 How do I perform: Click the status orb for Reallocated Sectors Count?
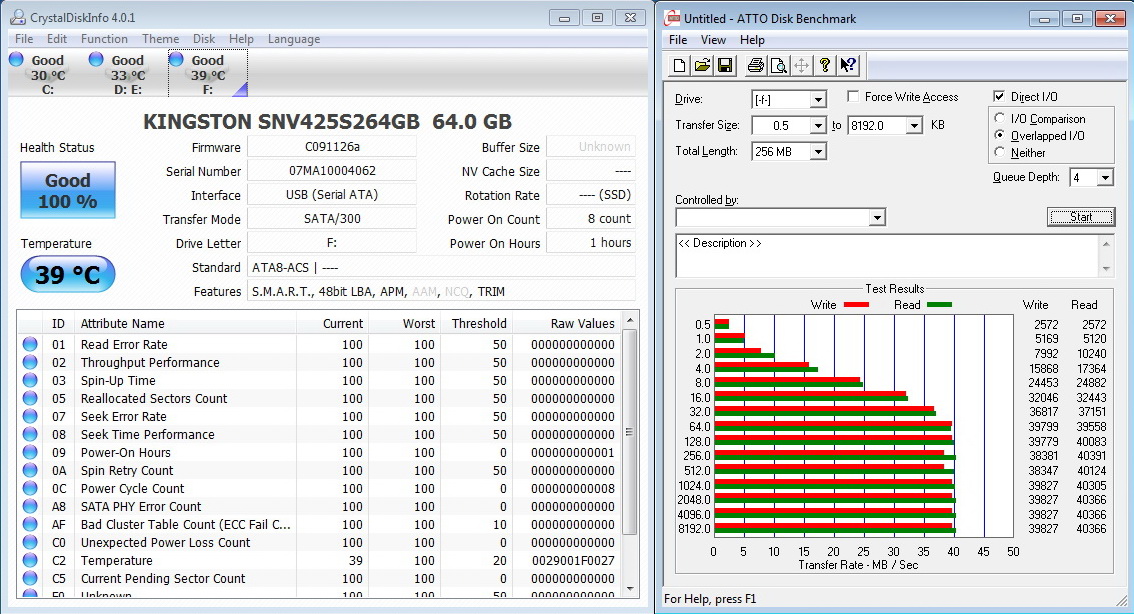(x=30, y=398)
